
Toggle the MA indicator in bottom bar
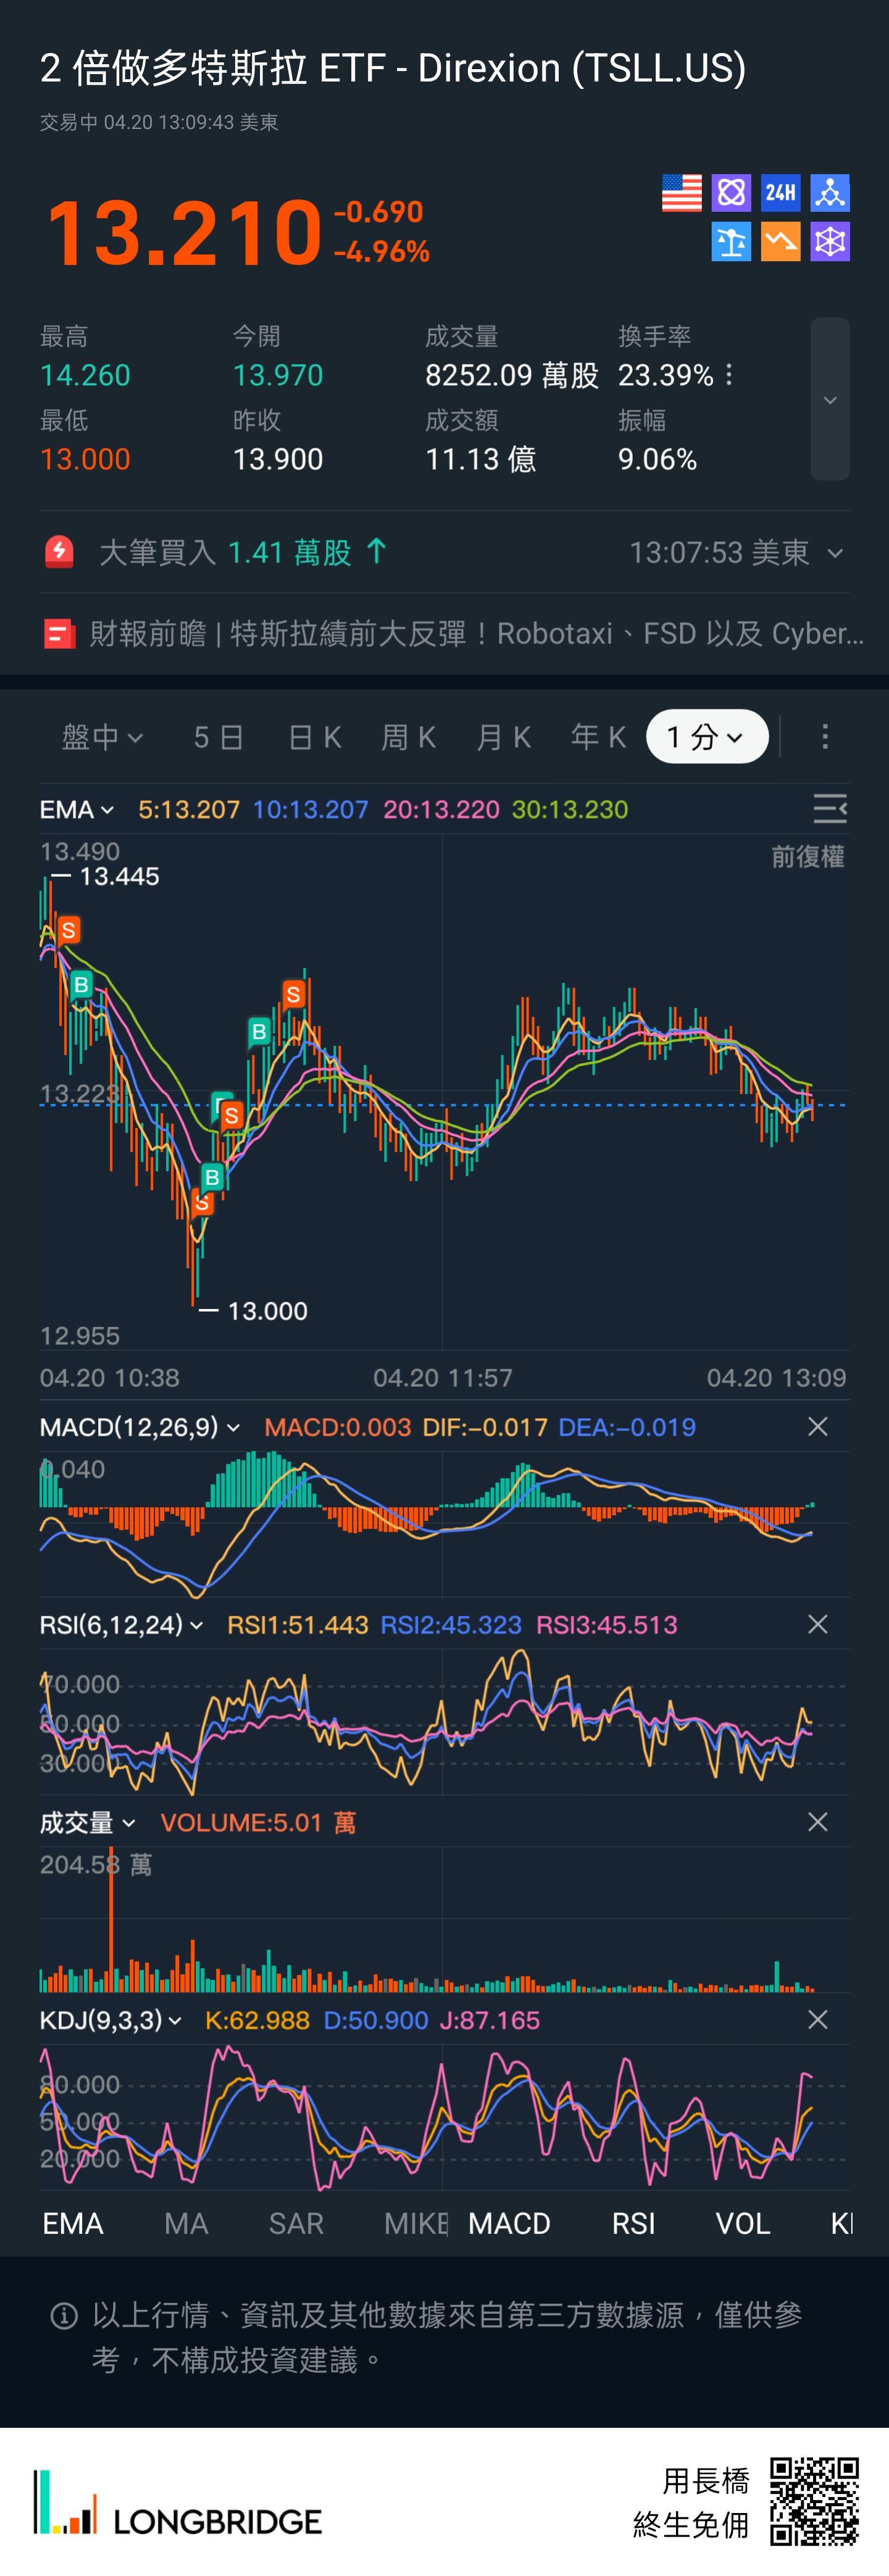pyautogui.click(x=186, y=2223)
